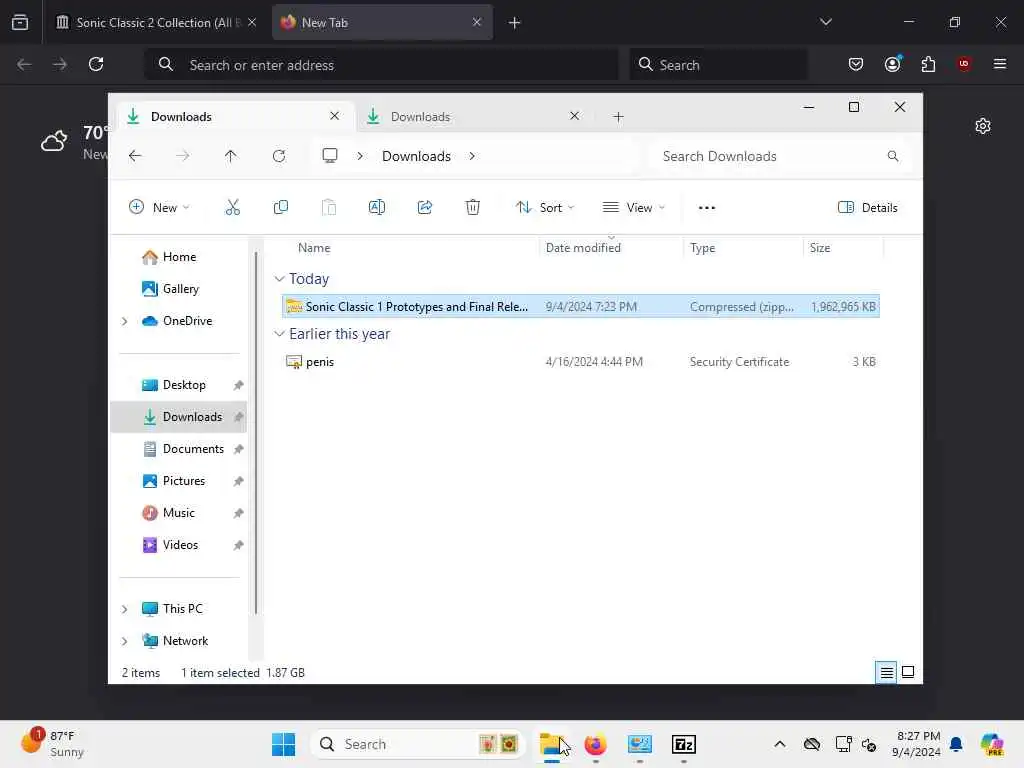Screen dimensions: 1024x768
Task: Click the Firefox Search or enter address bar
Action: coord(382,64)
